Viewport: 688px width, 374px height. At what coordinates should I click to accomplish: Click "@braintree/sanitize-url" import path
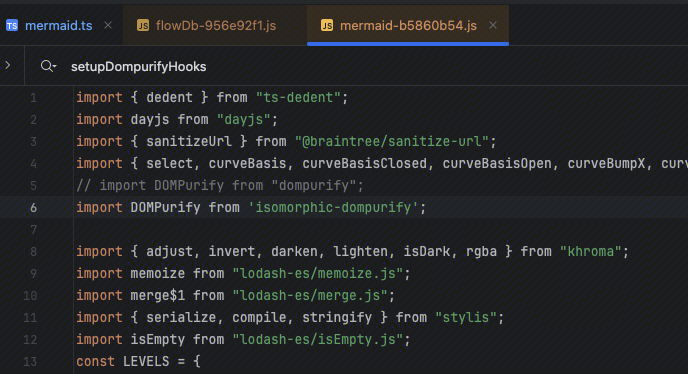click(392, 141)
